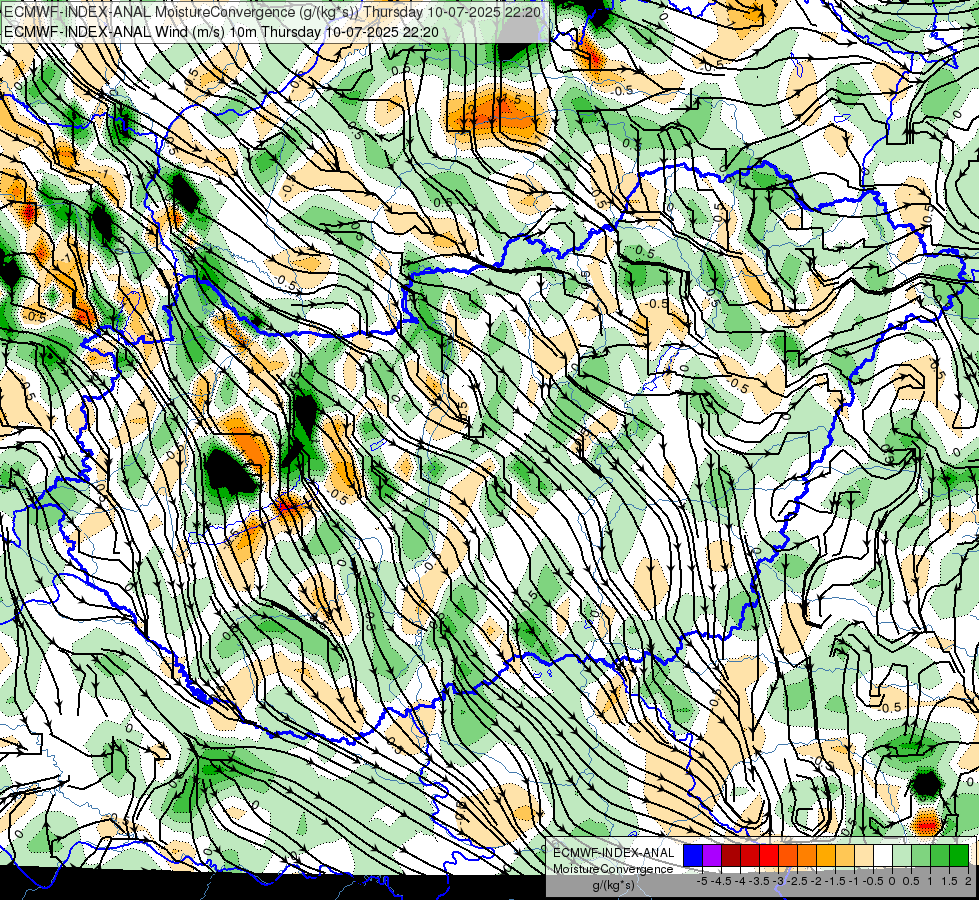
Task: Click the -3.5 tick label on the legend scale
Action: [759, 881]
